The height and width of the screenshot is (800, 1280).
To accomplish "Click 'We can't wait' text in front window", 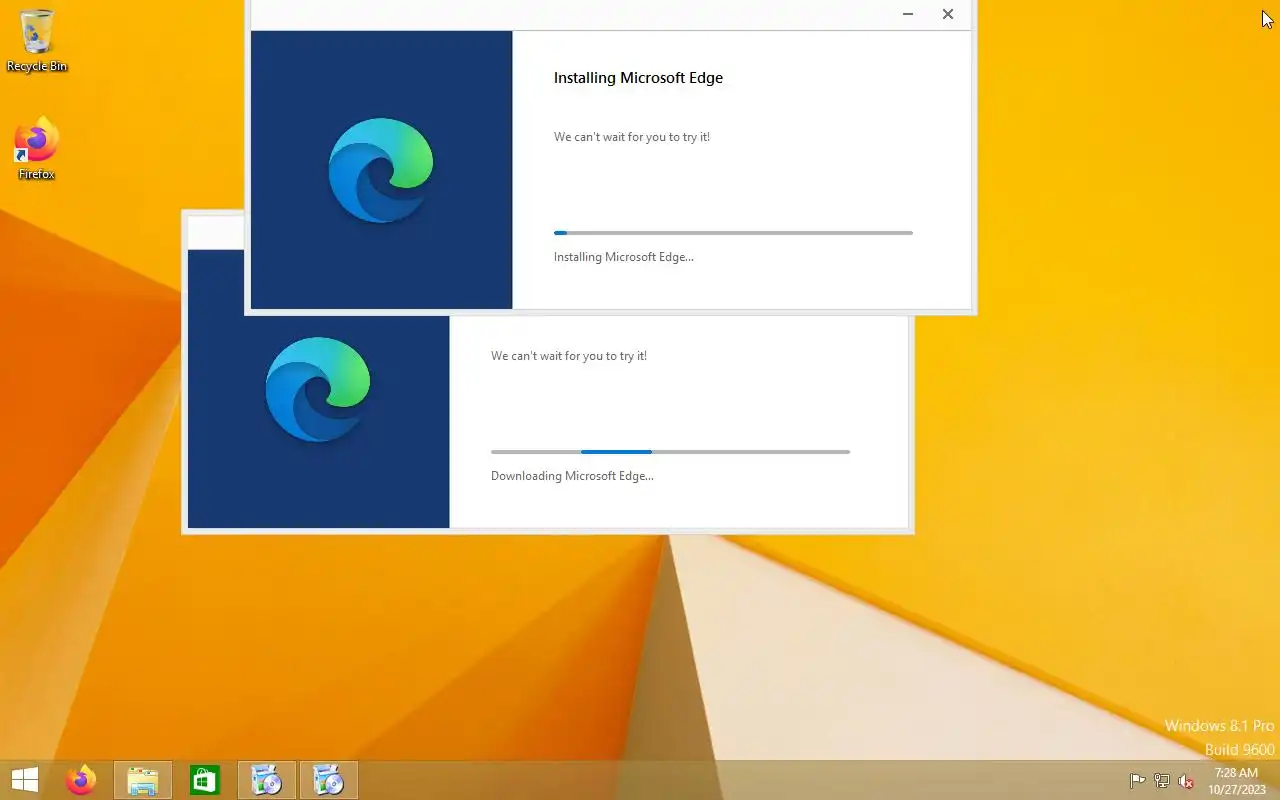I will pyautogui.click(x=632, y=137).
